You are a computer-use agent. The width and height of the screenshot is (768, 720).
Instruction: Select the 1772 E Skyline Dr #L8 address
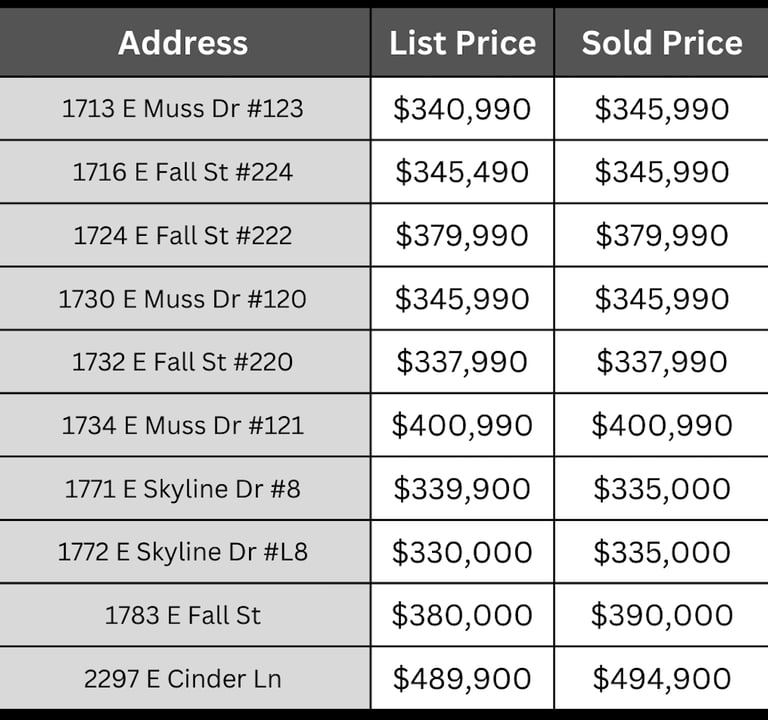click(x=183, y=552)
